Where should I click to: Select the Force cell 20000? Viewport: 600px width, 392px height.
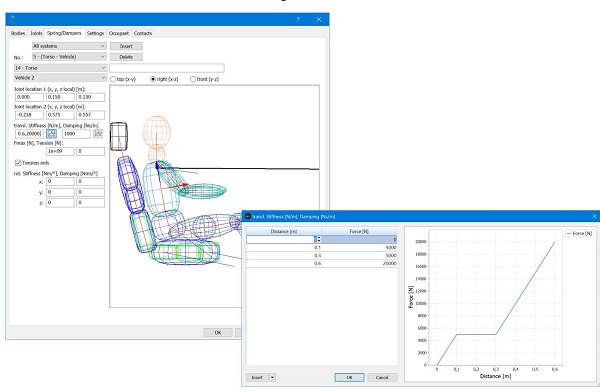pyautogui.click(x=359, y=263)
